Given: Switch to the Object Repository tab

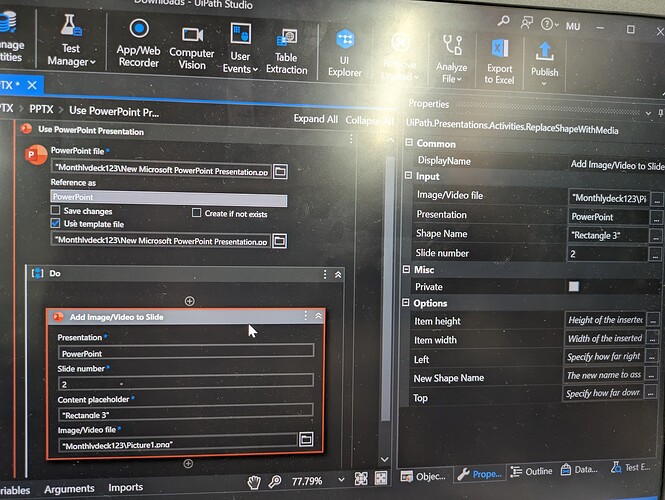Looking at the screenshot, I should coord(425,477).
